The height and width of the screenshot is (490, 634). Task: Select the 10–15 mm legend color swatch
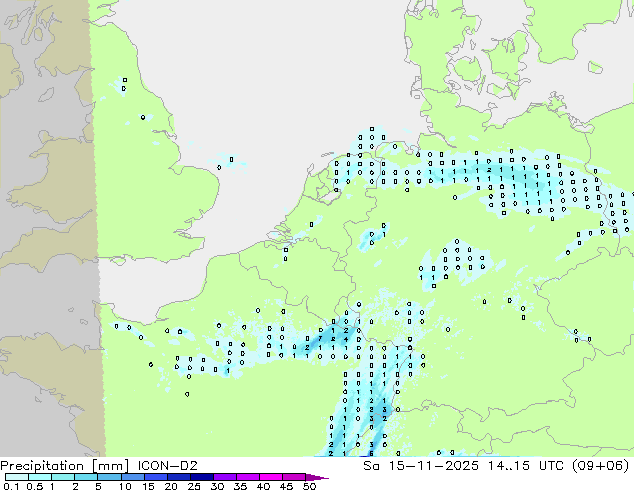tap(132, 477)
